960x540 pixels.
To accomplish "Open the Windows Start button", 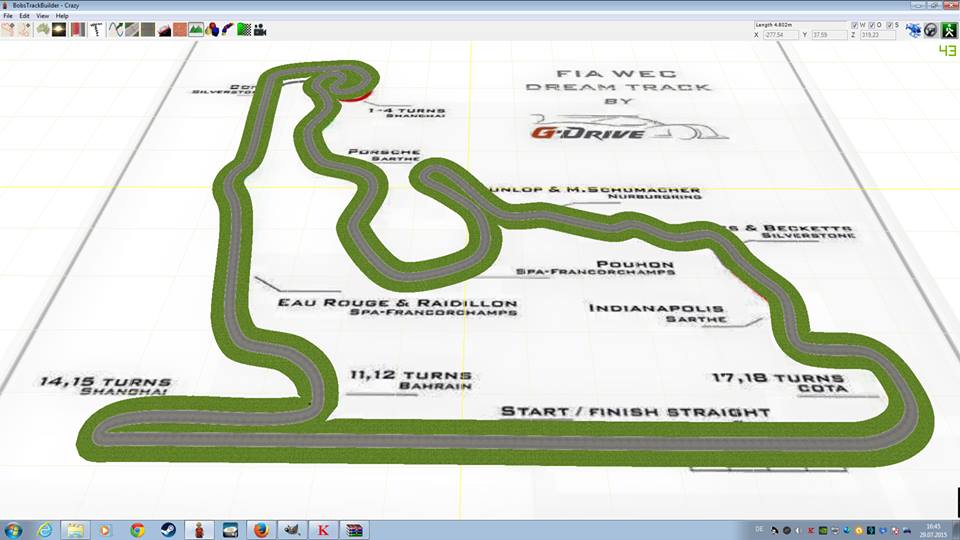I will point(13,530).
